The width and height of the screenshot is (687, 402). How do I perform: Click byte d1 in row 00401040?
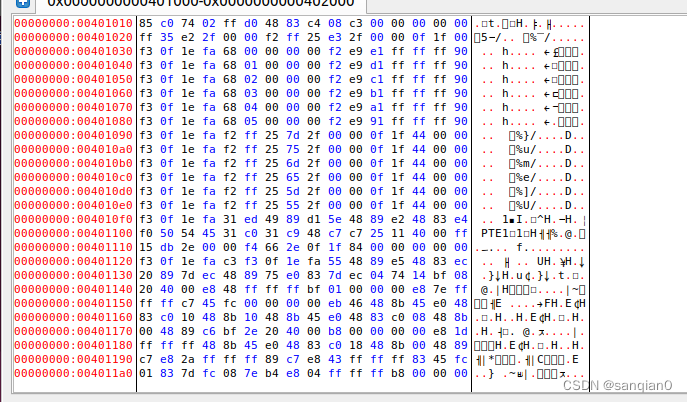[377, 65]
